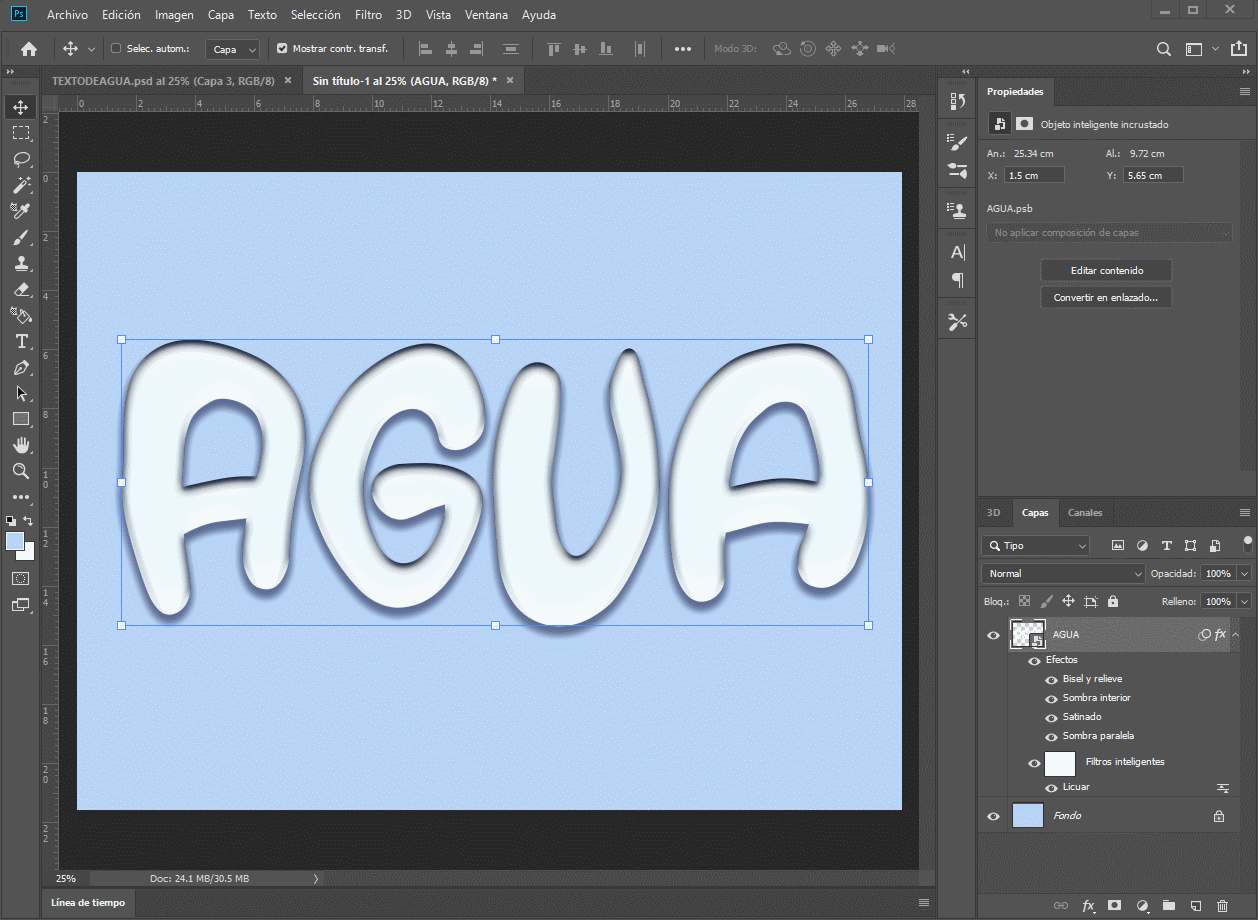Select the Magic Wand tool
This screenshot has width=1258, height=920.
click(x=21, y=185)
